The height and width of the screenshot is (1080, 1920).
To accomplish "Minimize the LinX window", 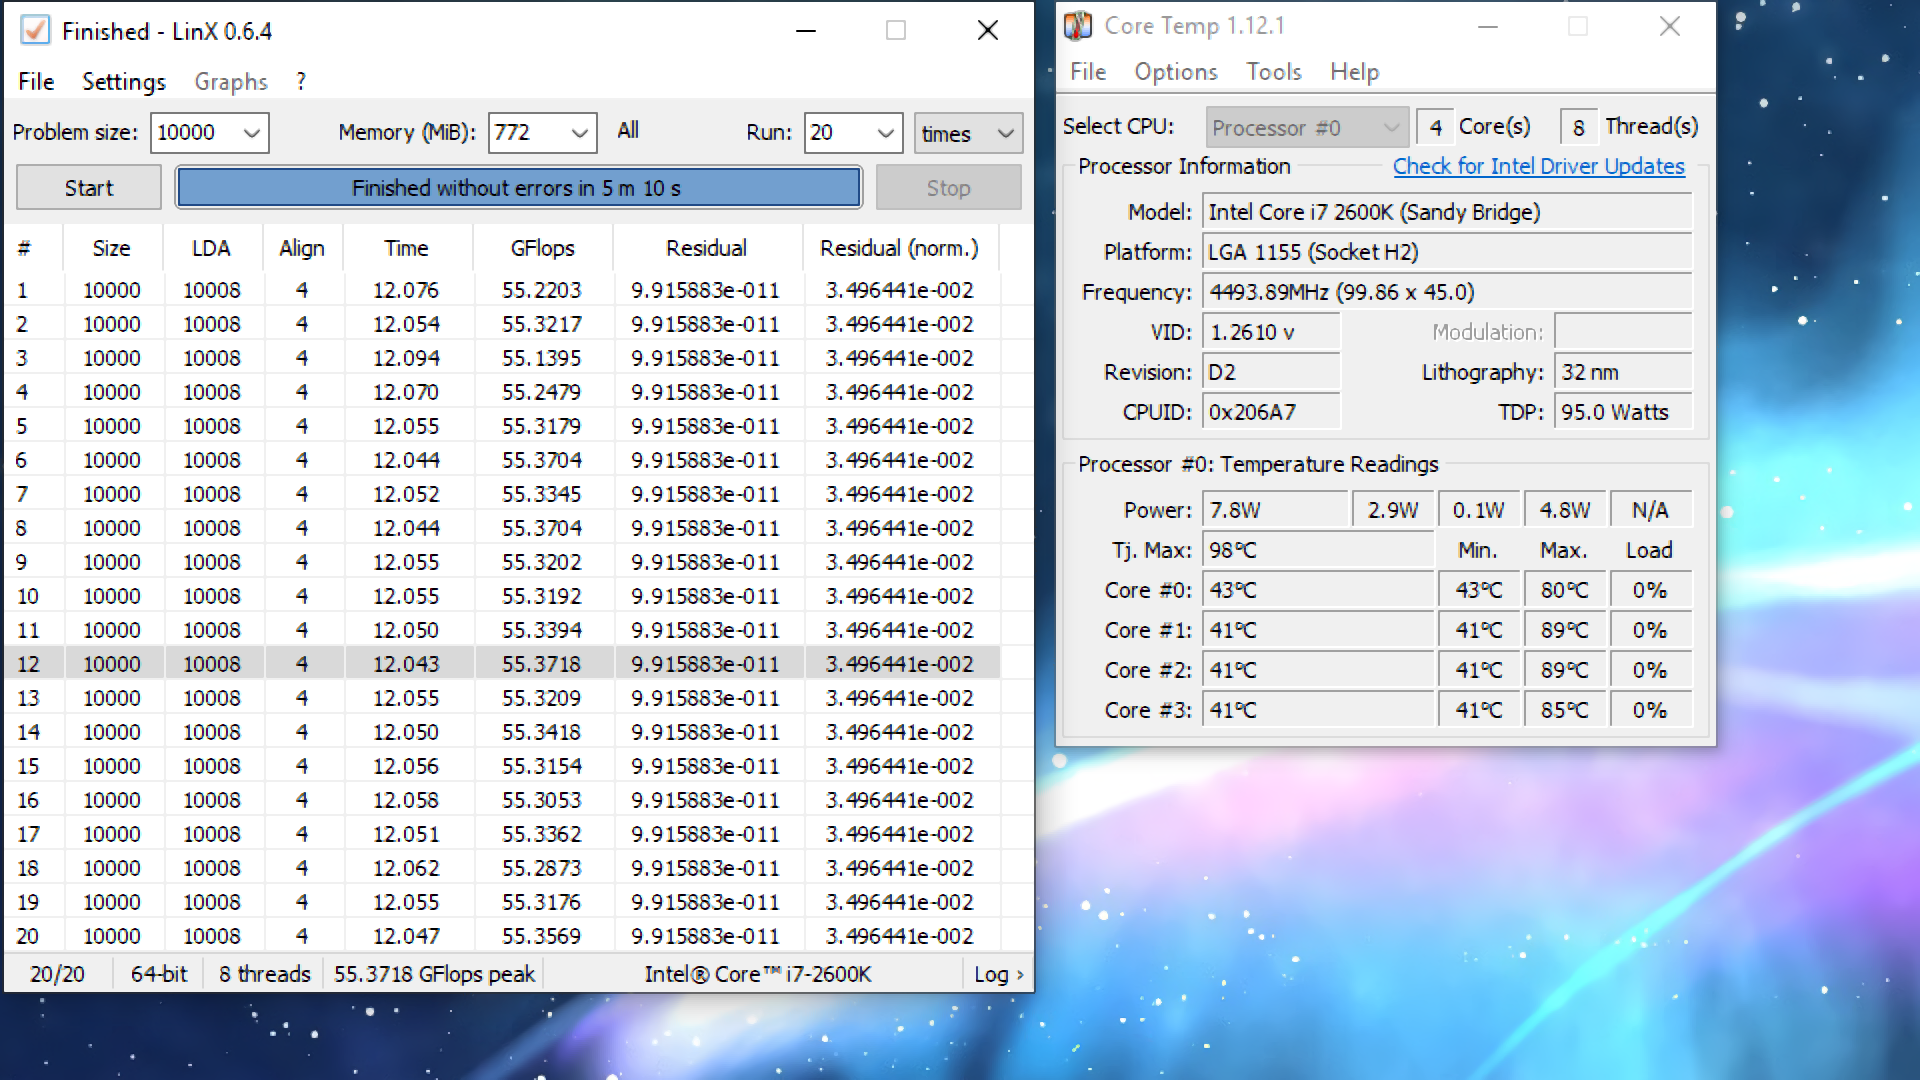I will tap(806, 31).
